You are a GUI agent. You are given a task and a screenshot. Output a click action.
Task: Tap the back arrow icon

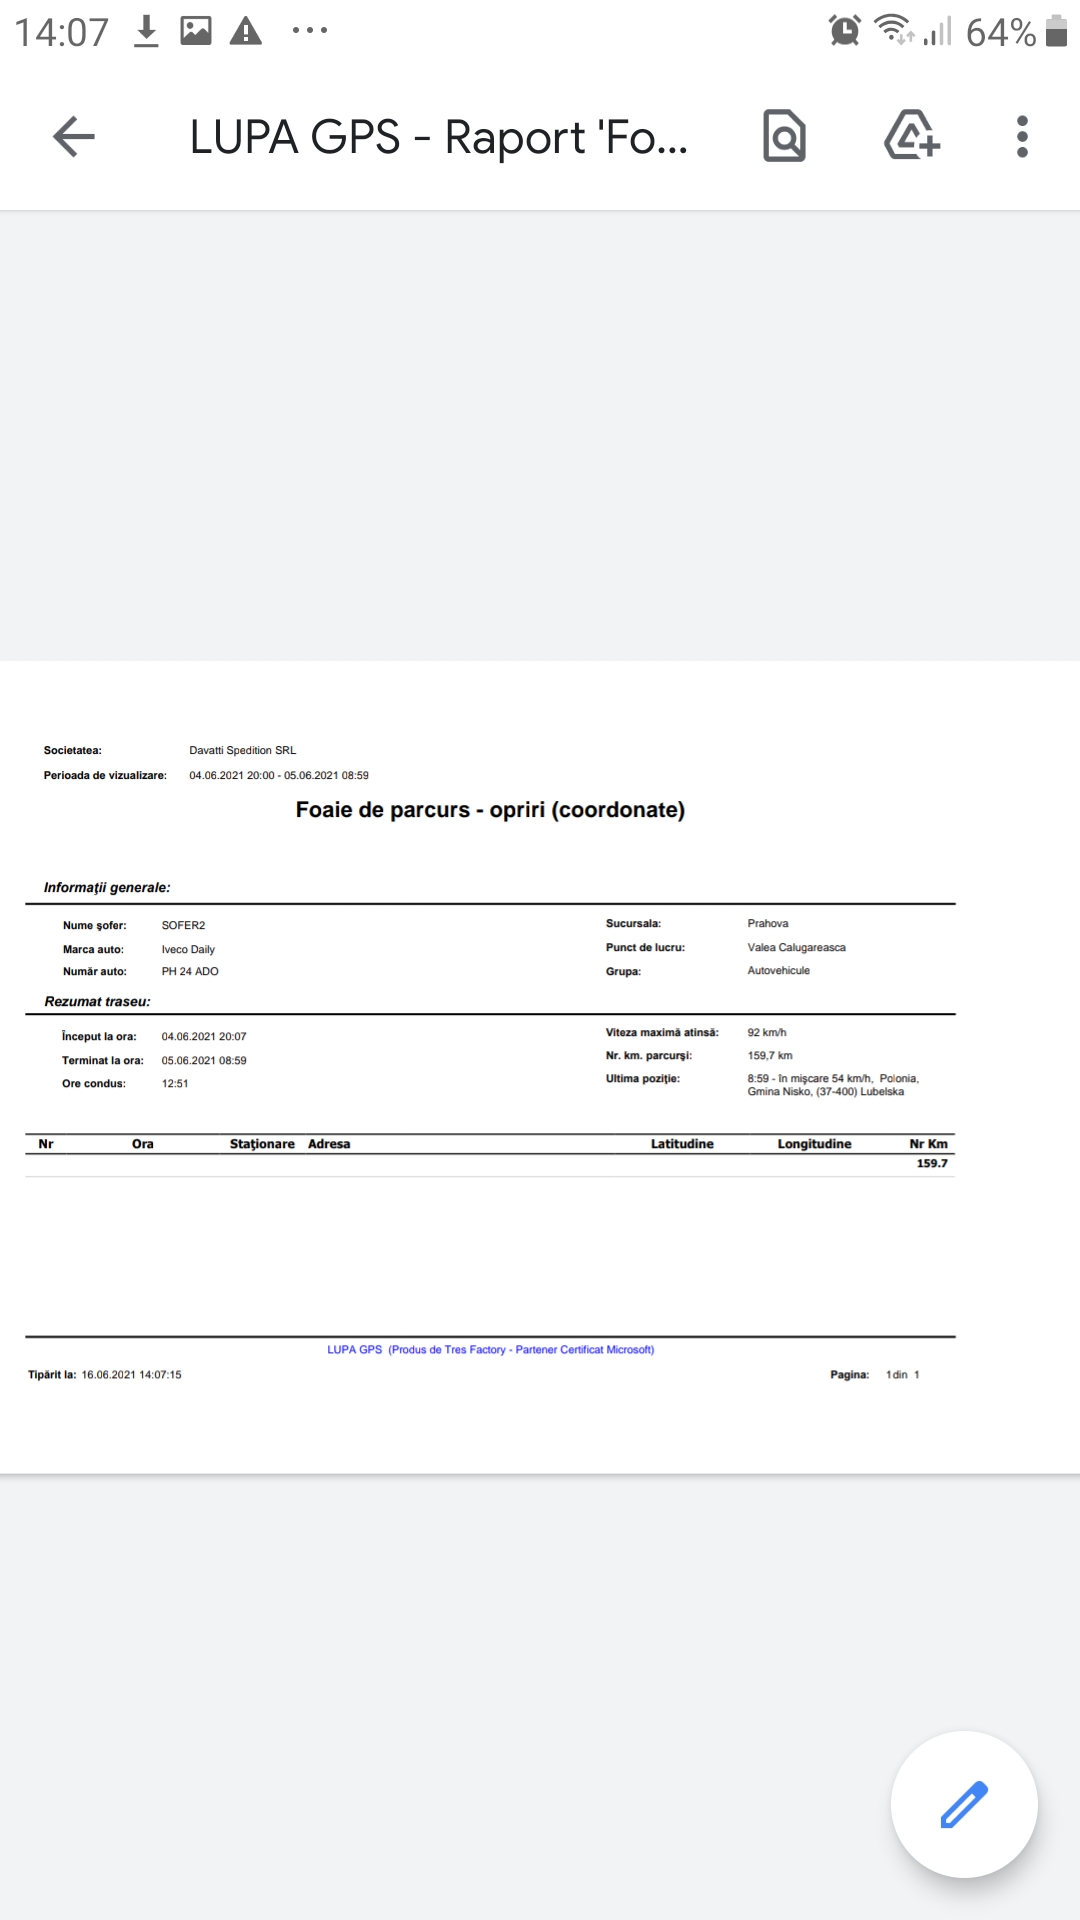74,137
